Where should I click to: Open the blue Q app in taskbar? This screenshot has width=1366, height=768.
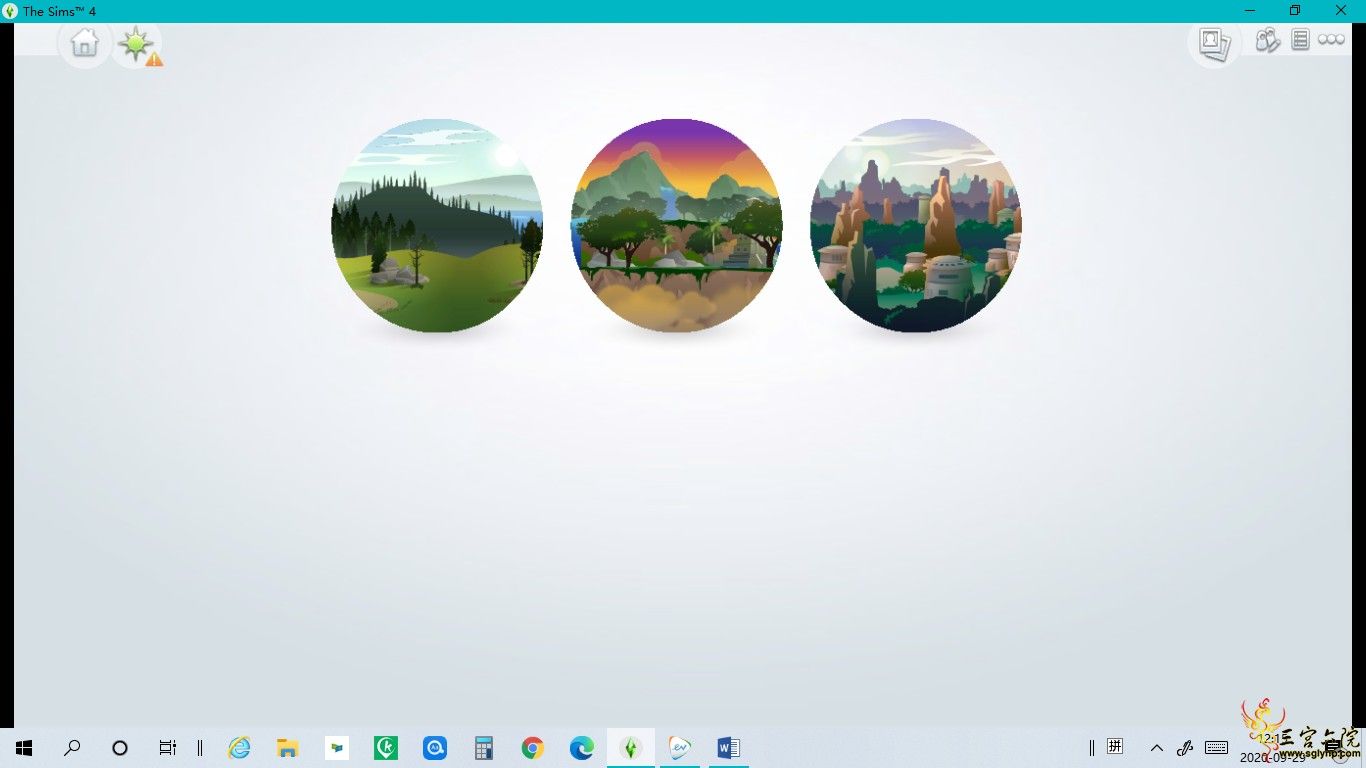pyautogui.click(x=435, y=748)
